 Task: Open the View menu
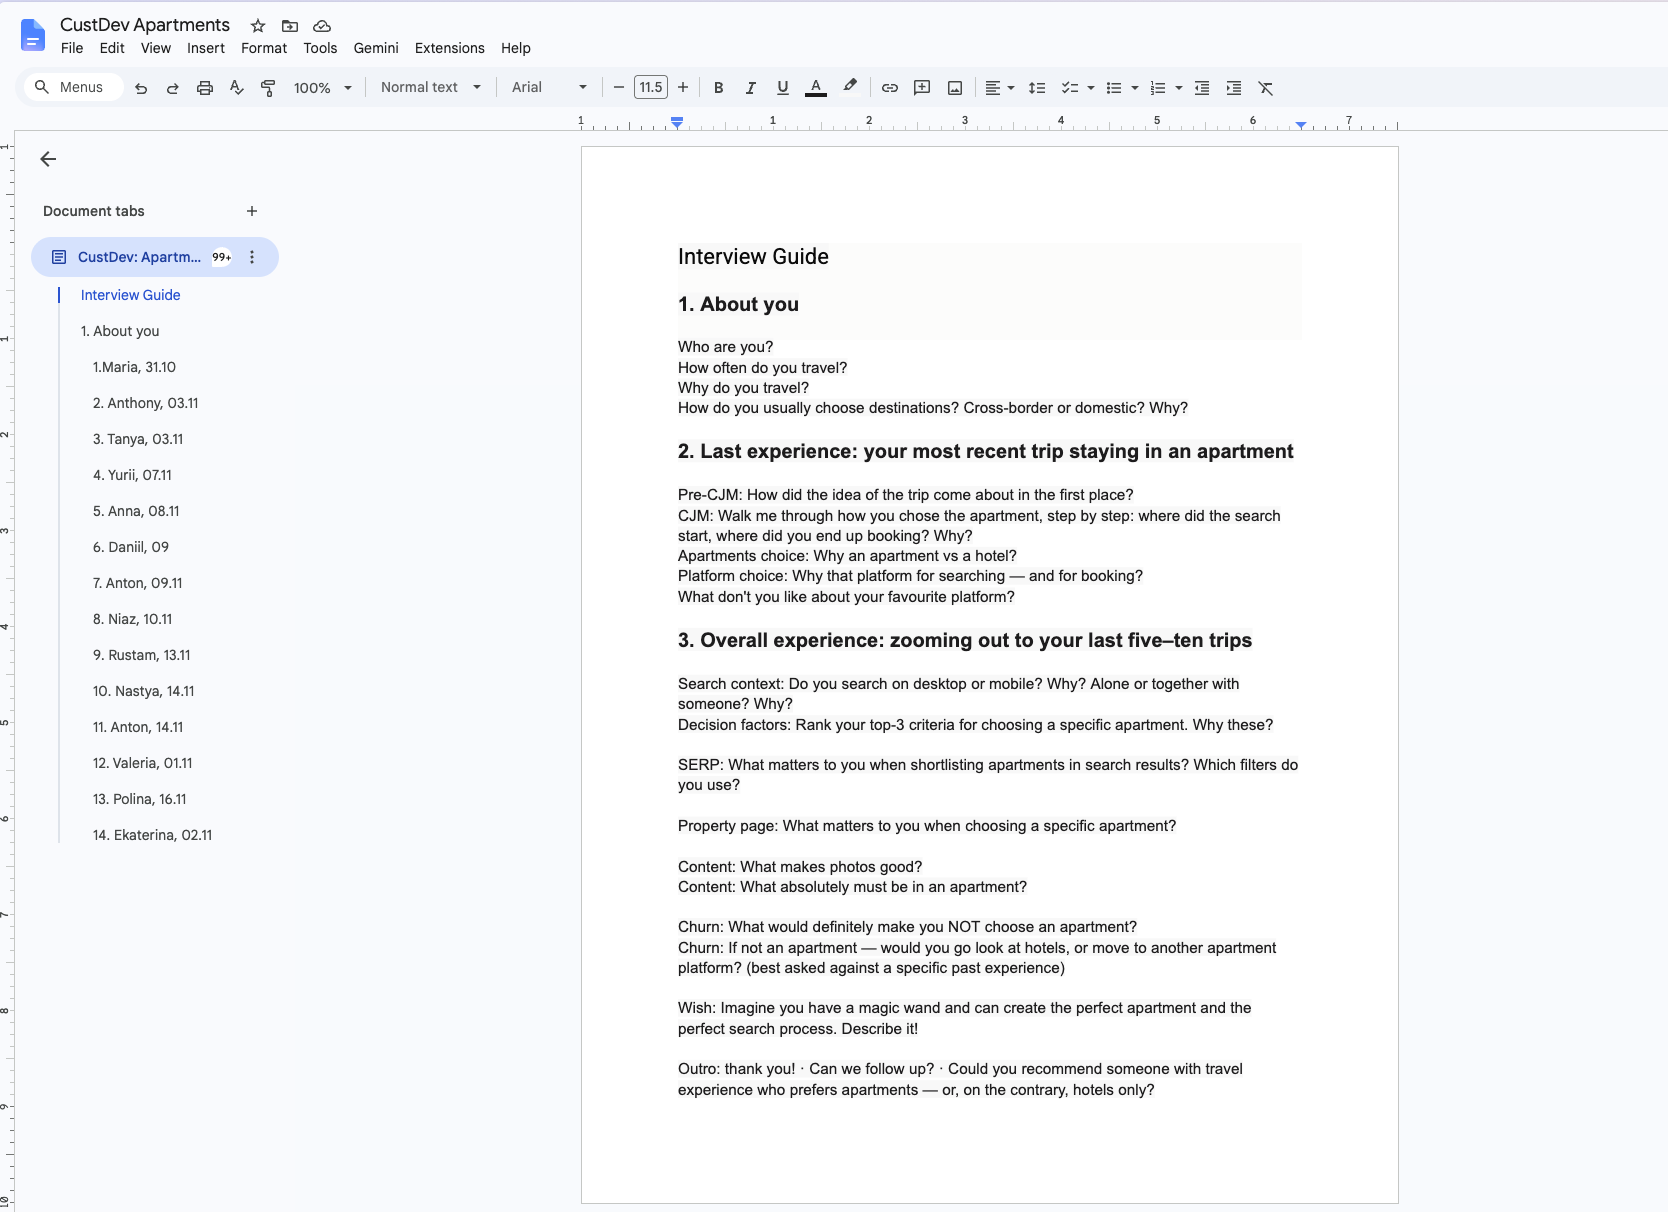156,48
